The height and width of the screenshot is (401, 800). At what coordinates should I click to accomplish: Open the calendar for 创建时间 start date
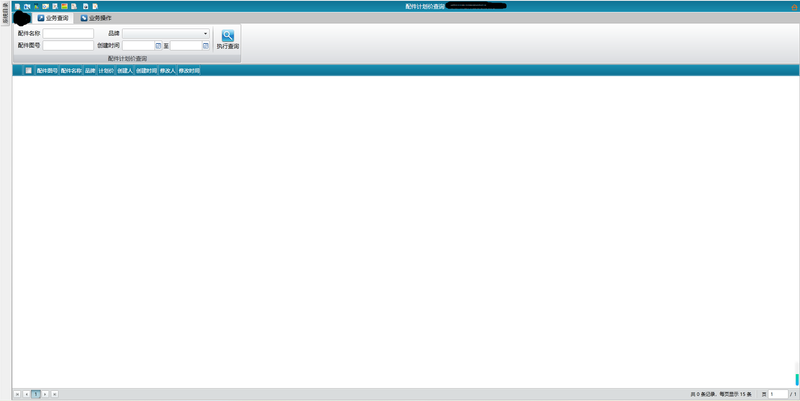158,46
